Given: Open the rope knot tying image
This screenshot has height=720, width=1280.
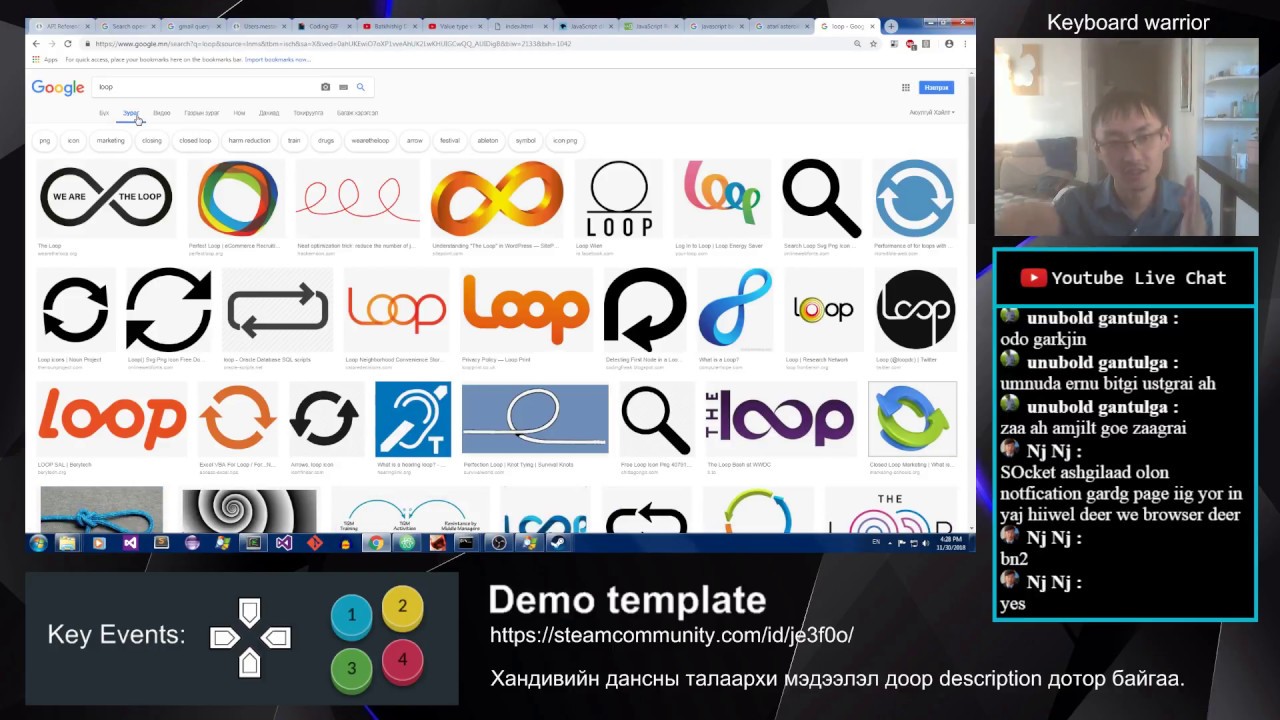Looking at the screenshot, I should point(535,418).
